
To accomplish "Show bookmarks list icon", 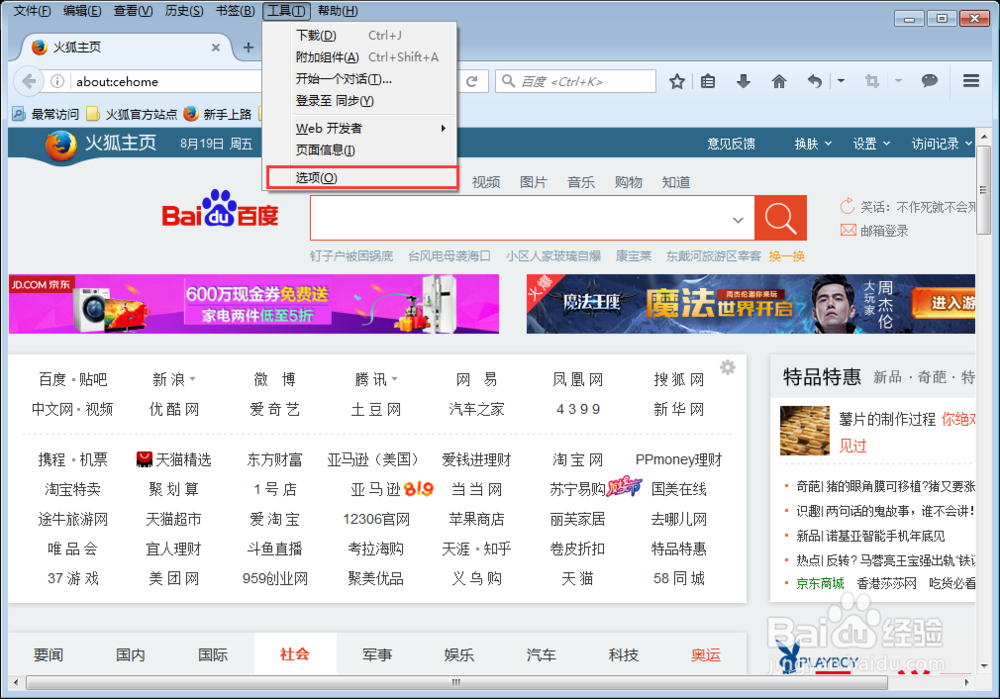I will point(708,81).
